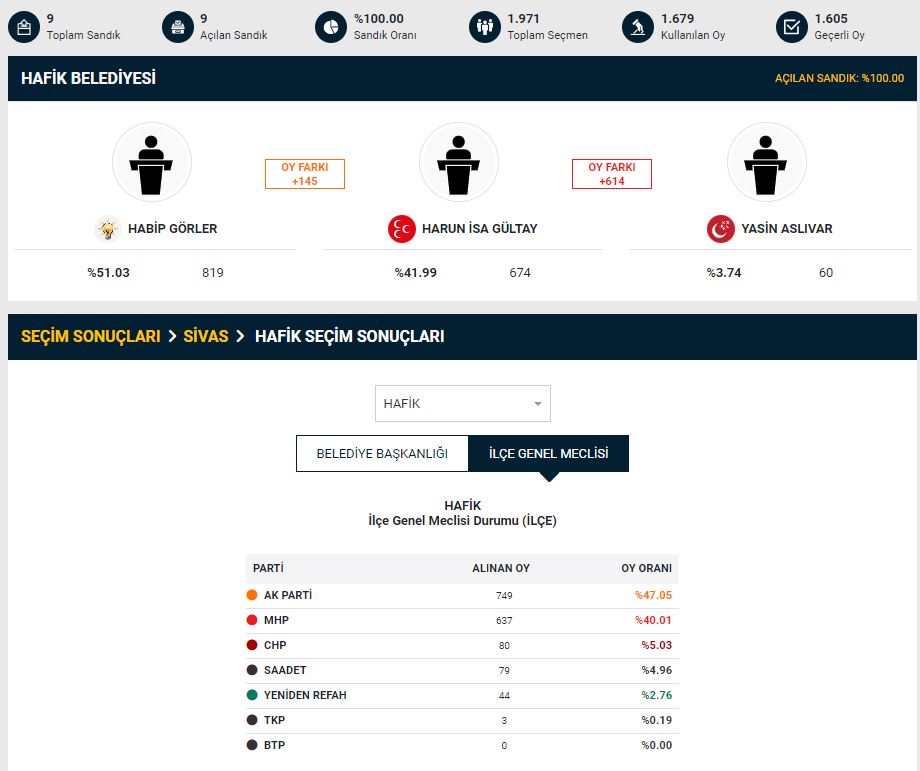
Task: Click Yasin Aslıvar's party logo
Action: point(720,229)
